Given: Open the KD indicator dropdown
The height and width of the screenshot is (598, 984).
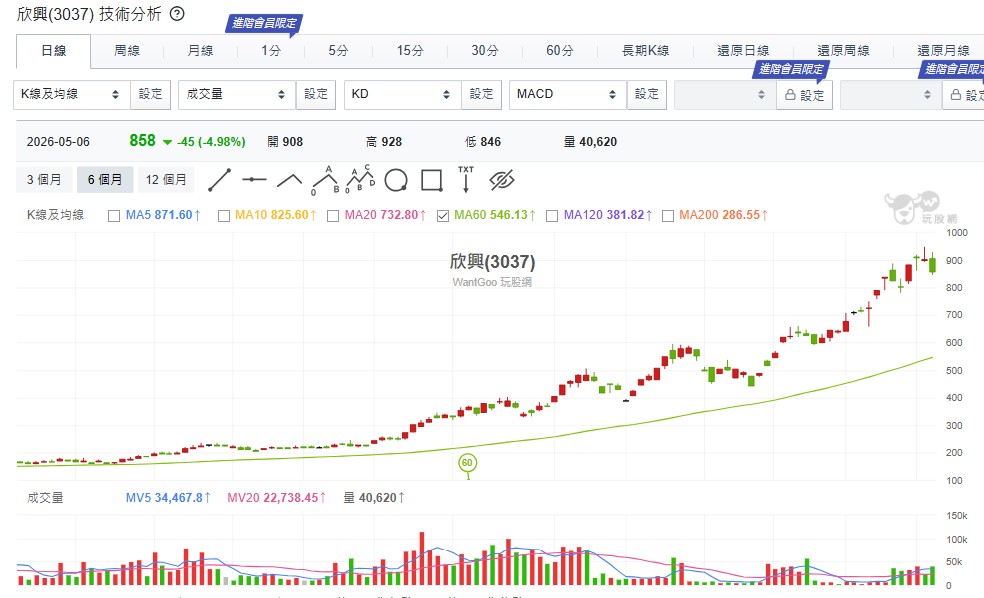Looking at the screenshot, I should click(402, 95).
